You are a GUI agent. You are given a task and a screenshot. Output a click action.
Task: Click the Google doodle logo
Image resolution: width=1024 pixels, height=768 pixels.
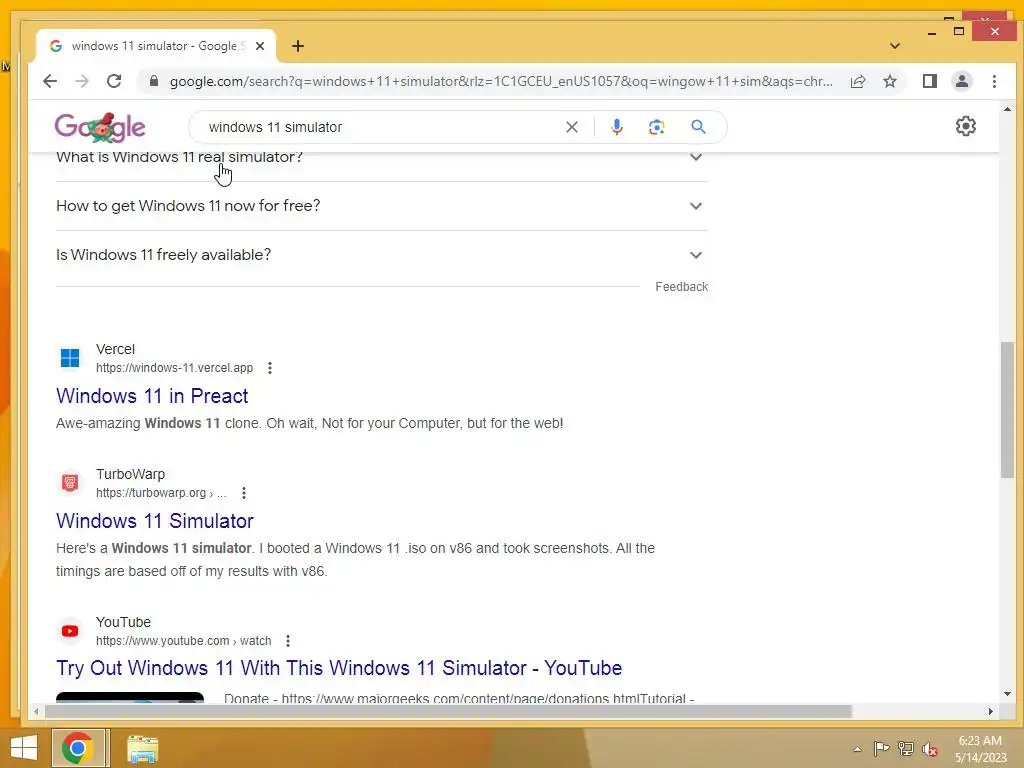tap(100, 127)
